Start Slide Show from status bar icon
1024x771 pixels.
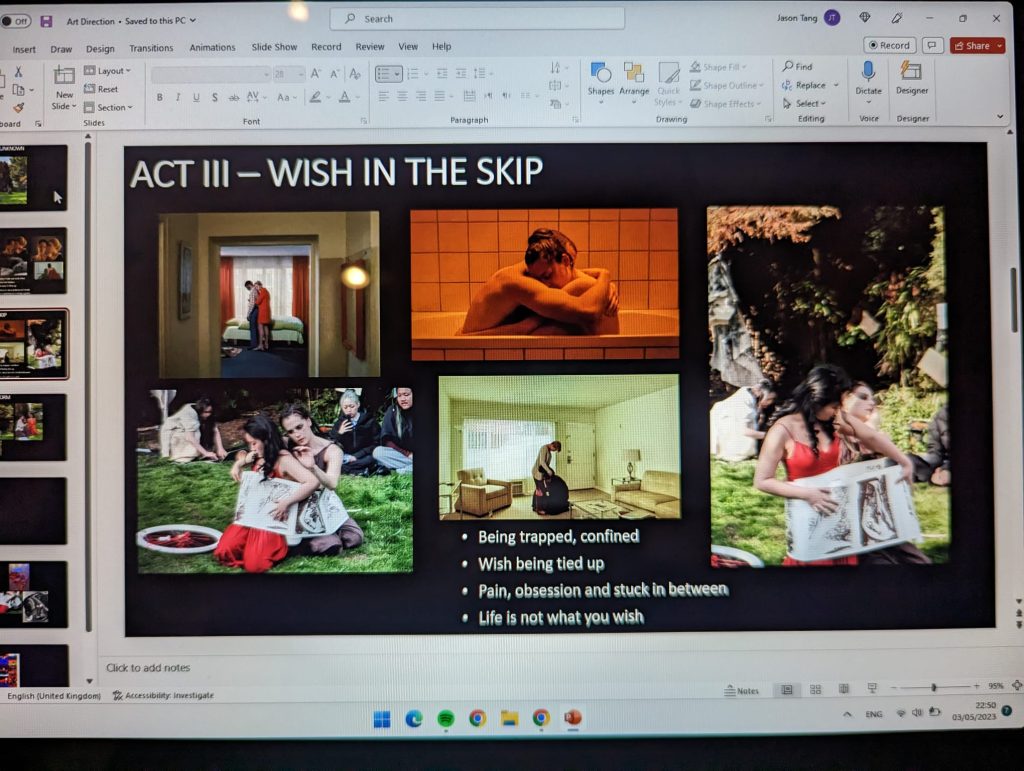coord(872,688)
